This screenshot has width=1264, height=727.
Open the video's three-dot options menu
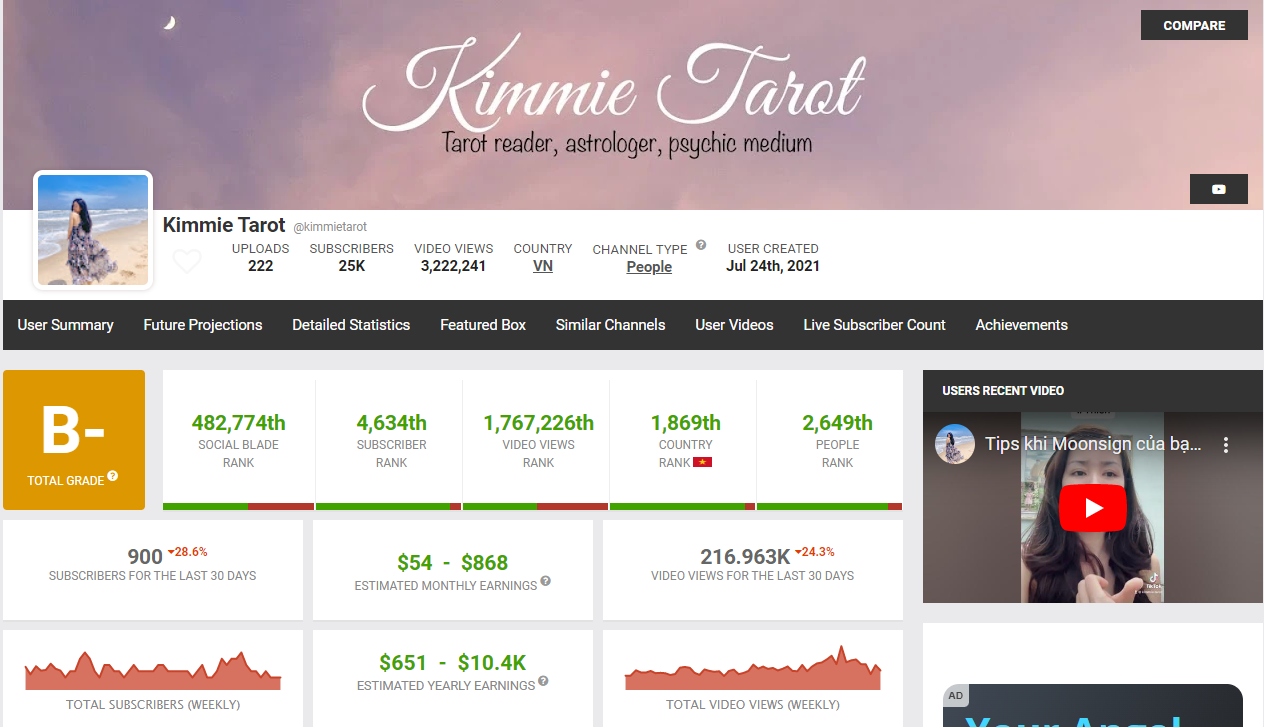click(x=1226, y=445)
